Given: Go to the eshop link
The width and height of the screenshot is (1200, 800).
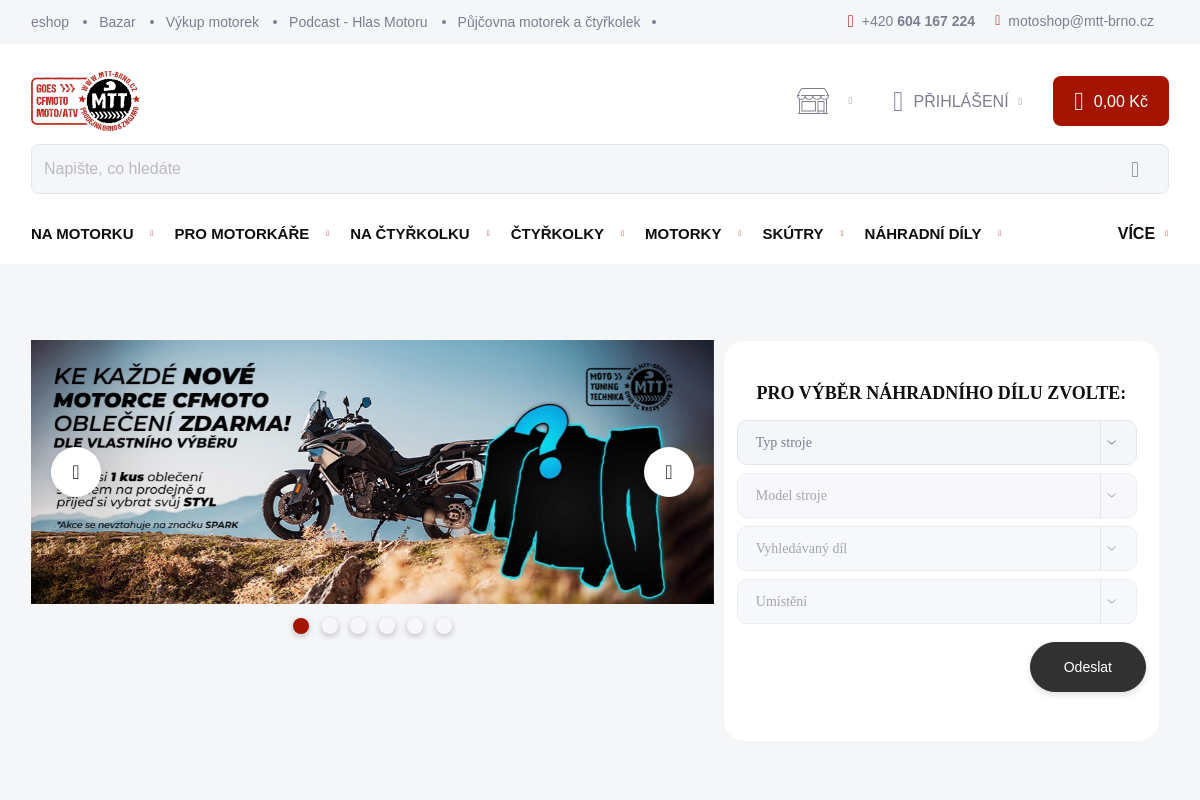Looking at the screenshot, I should [x=50, y=22].
